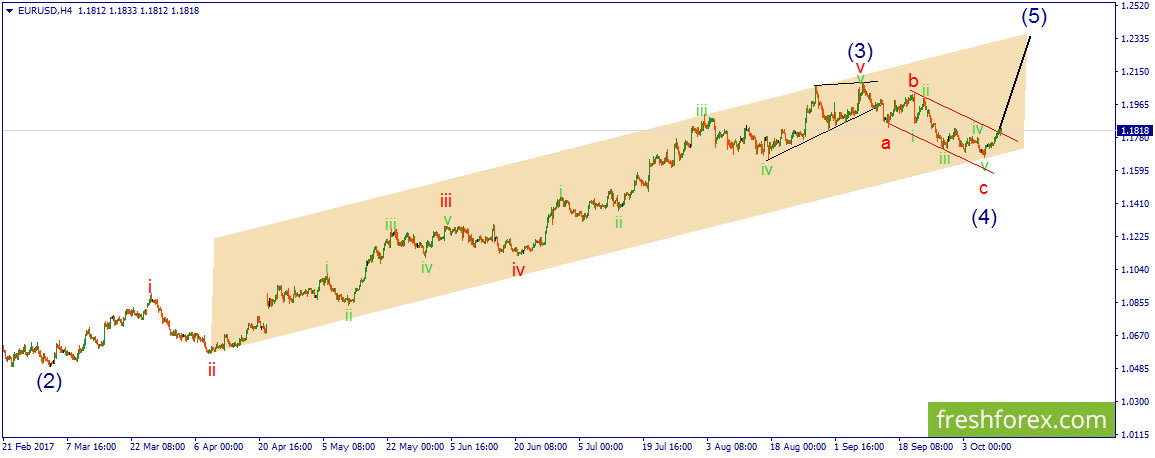Select the blue (4) wave label
The image size is (1155, 458).
pyautogui.click(x=983, y=217)
